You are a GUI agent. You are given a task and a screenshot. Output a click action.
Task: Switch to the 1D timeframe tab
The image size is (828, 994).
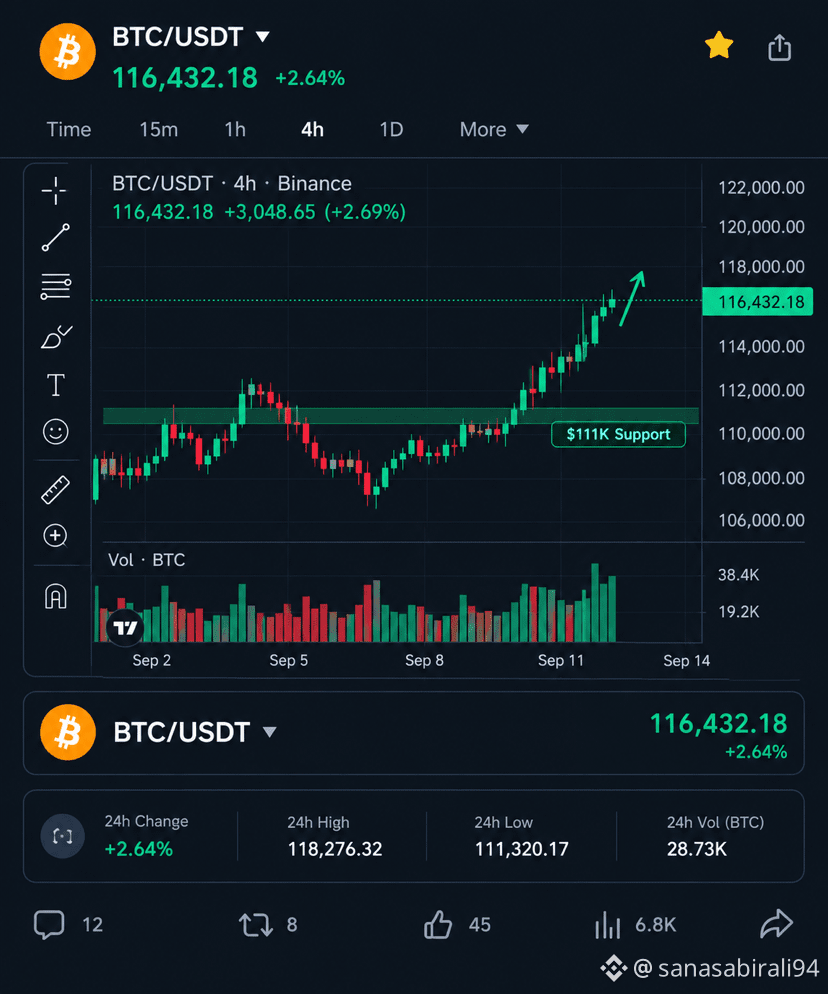point(391,129)
